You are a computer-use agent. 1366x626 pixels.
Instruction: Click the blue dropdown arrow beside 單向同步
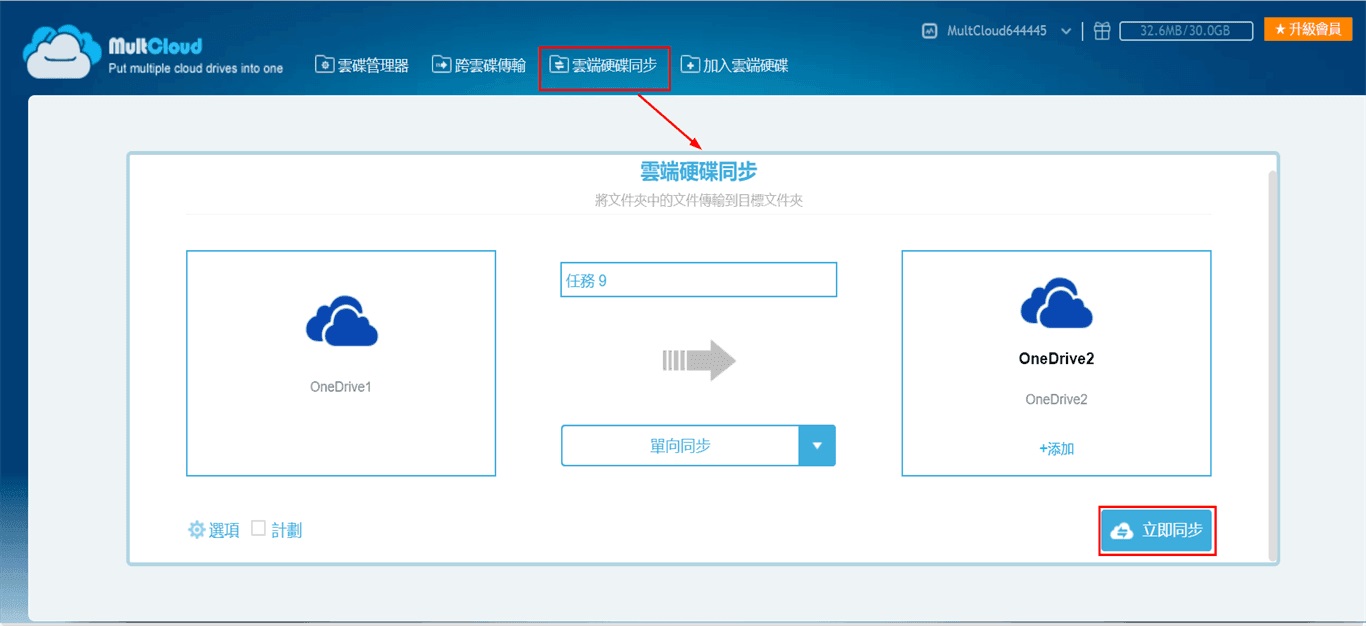pyautogui.click(x=817, y=445)
